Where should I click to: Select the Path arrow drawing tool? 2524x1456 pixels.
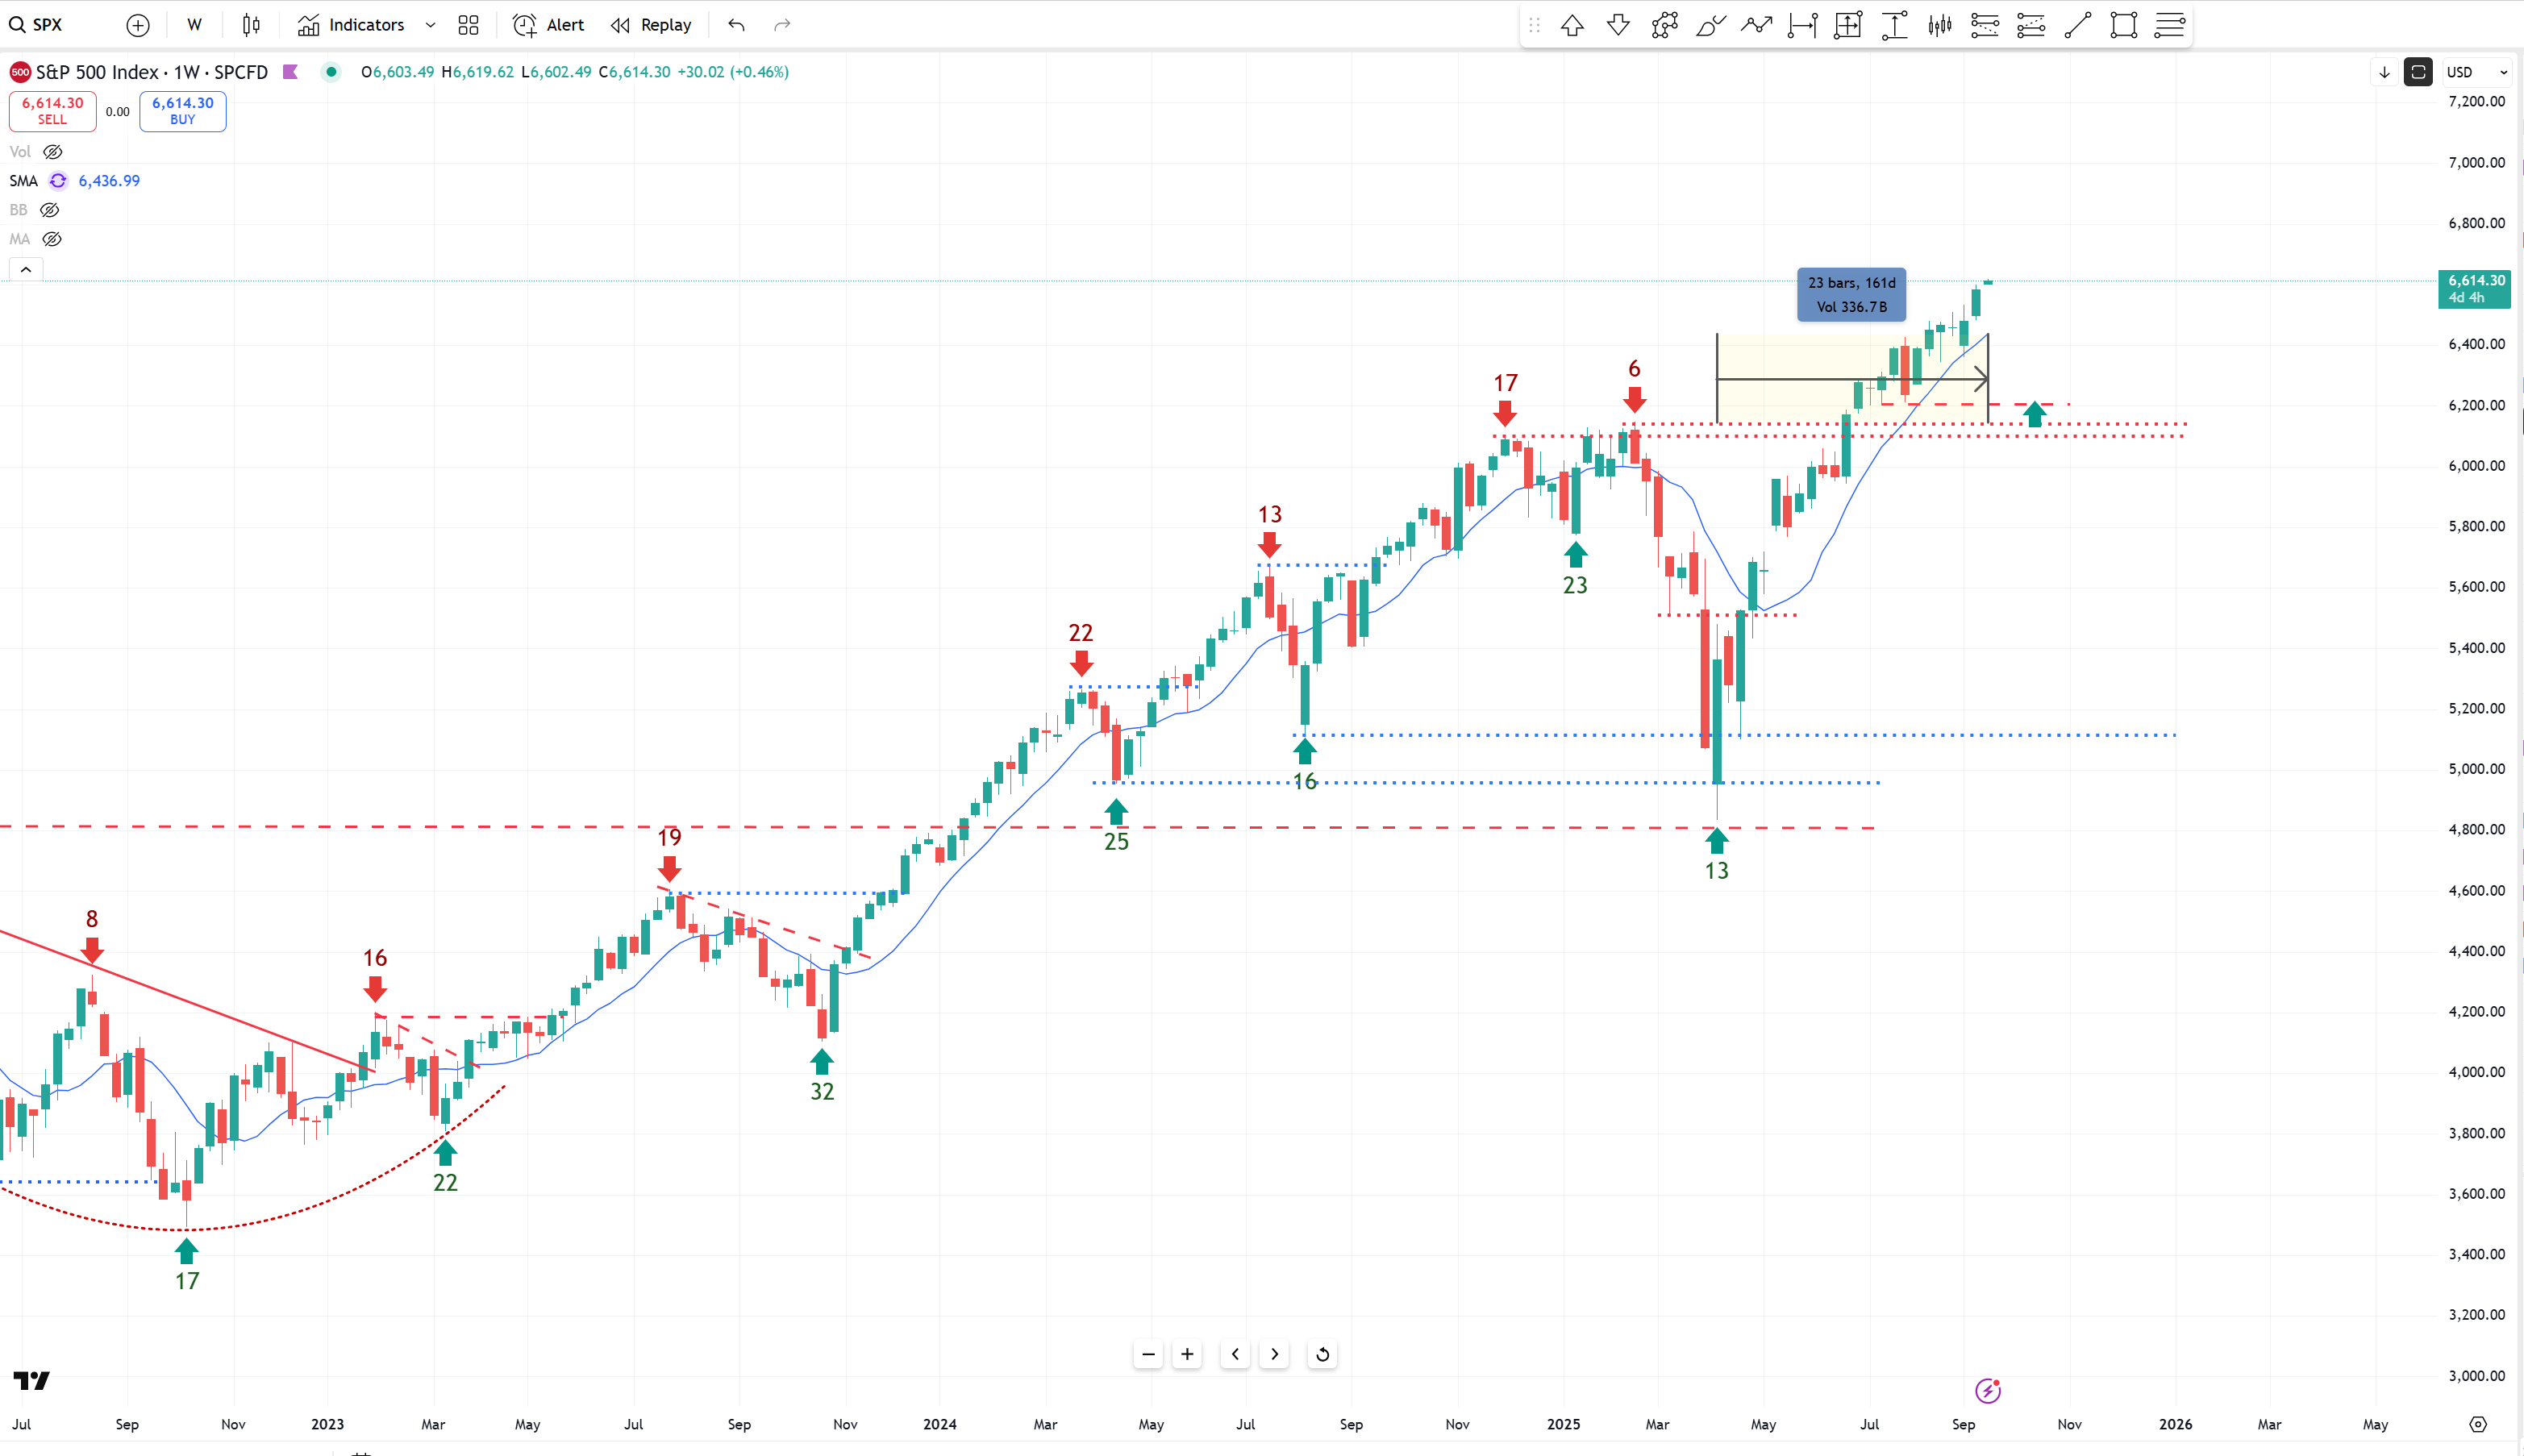tap(1756, 25)
